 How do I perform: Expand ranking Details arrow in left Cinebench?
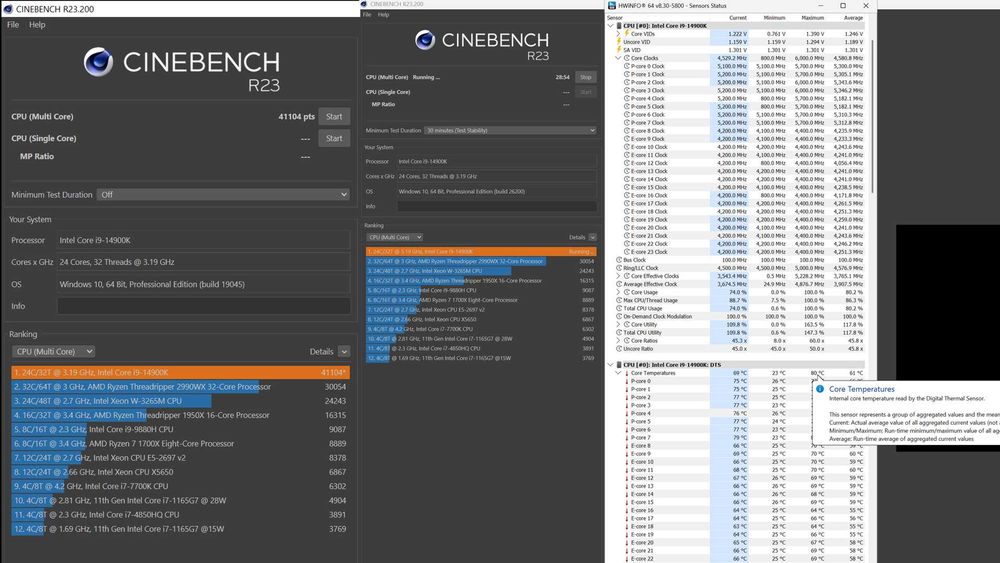point(344,351)
